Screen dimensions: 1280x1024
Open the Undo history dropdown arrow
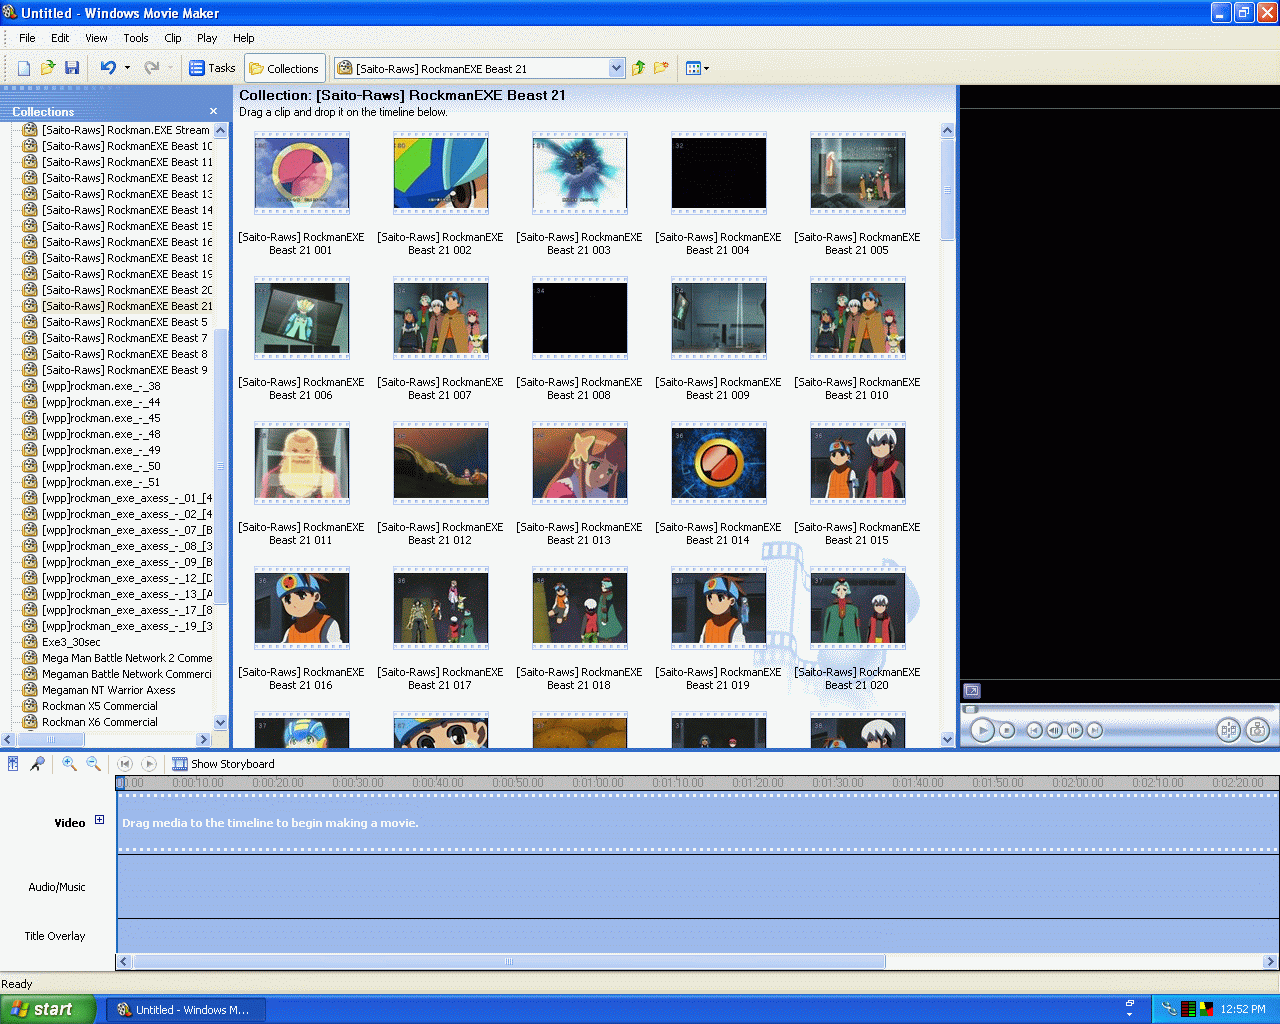click(x=127, y=68)
